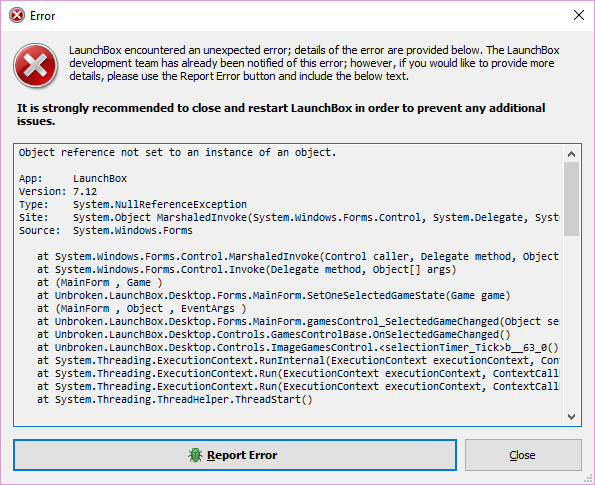
Task: Click the 'System.NullReferenceException' type line
Action: pyautogui.click(x=133, y=204)
